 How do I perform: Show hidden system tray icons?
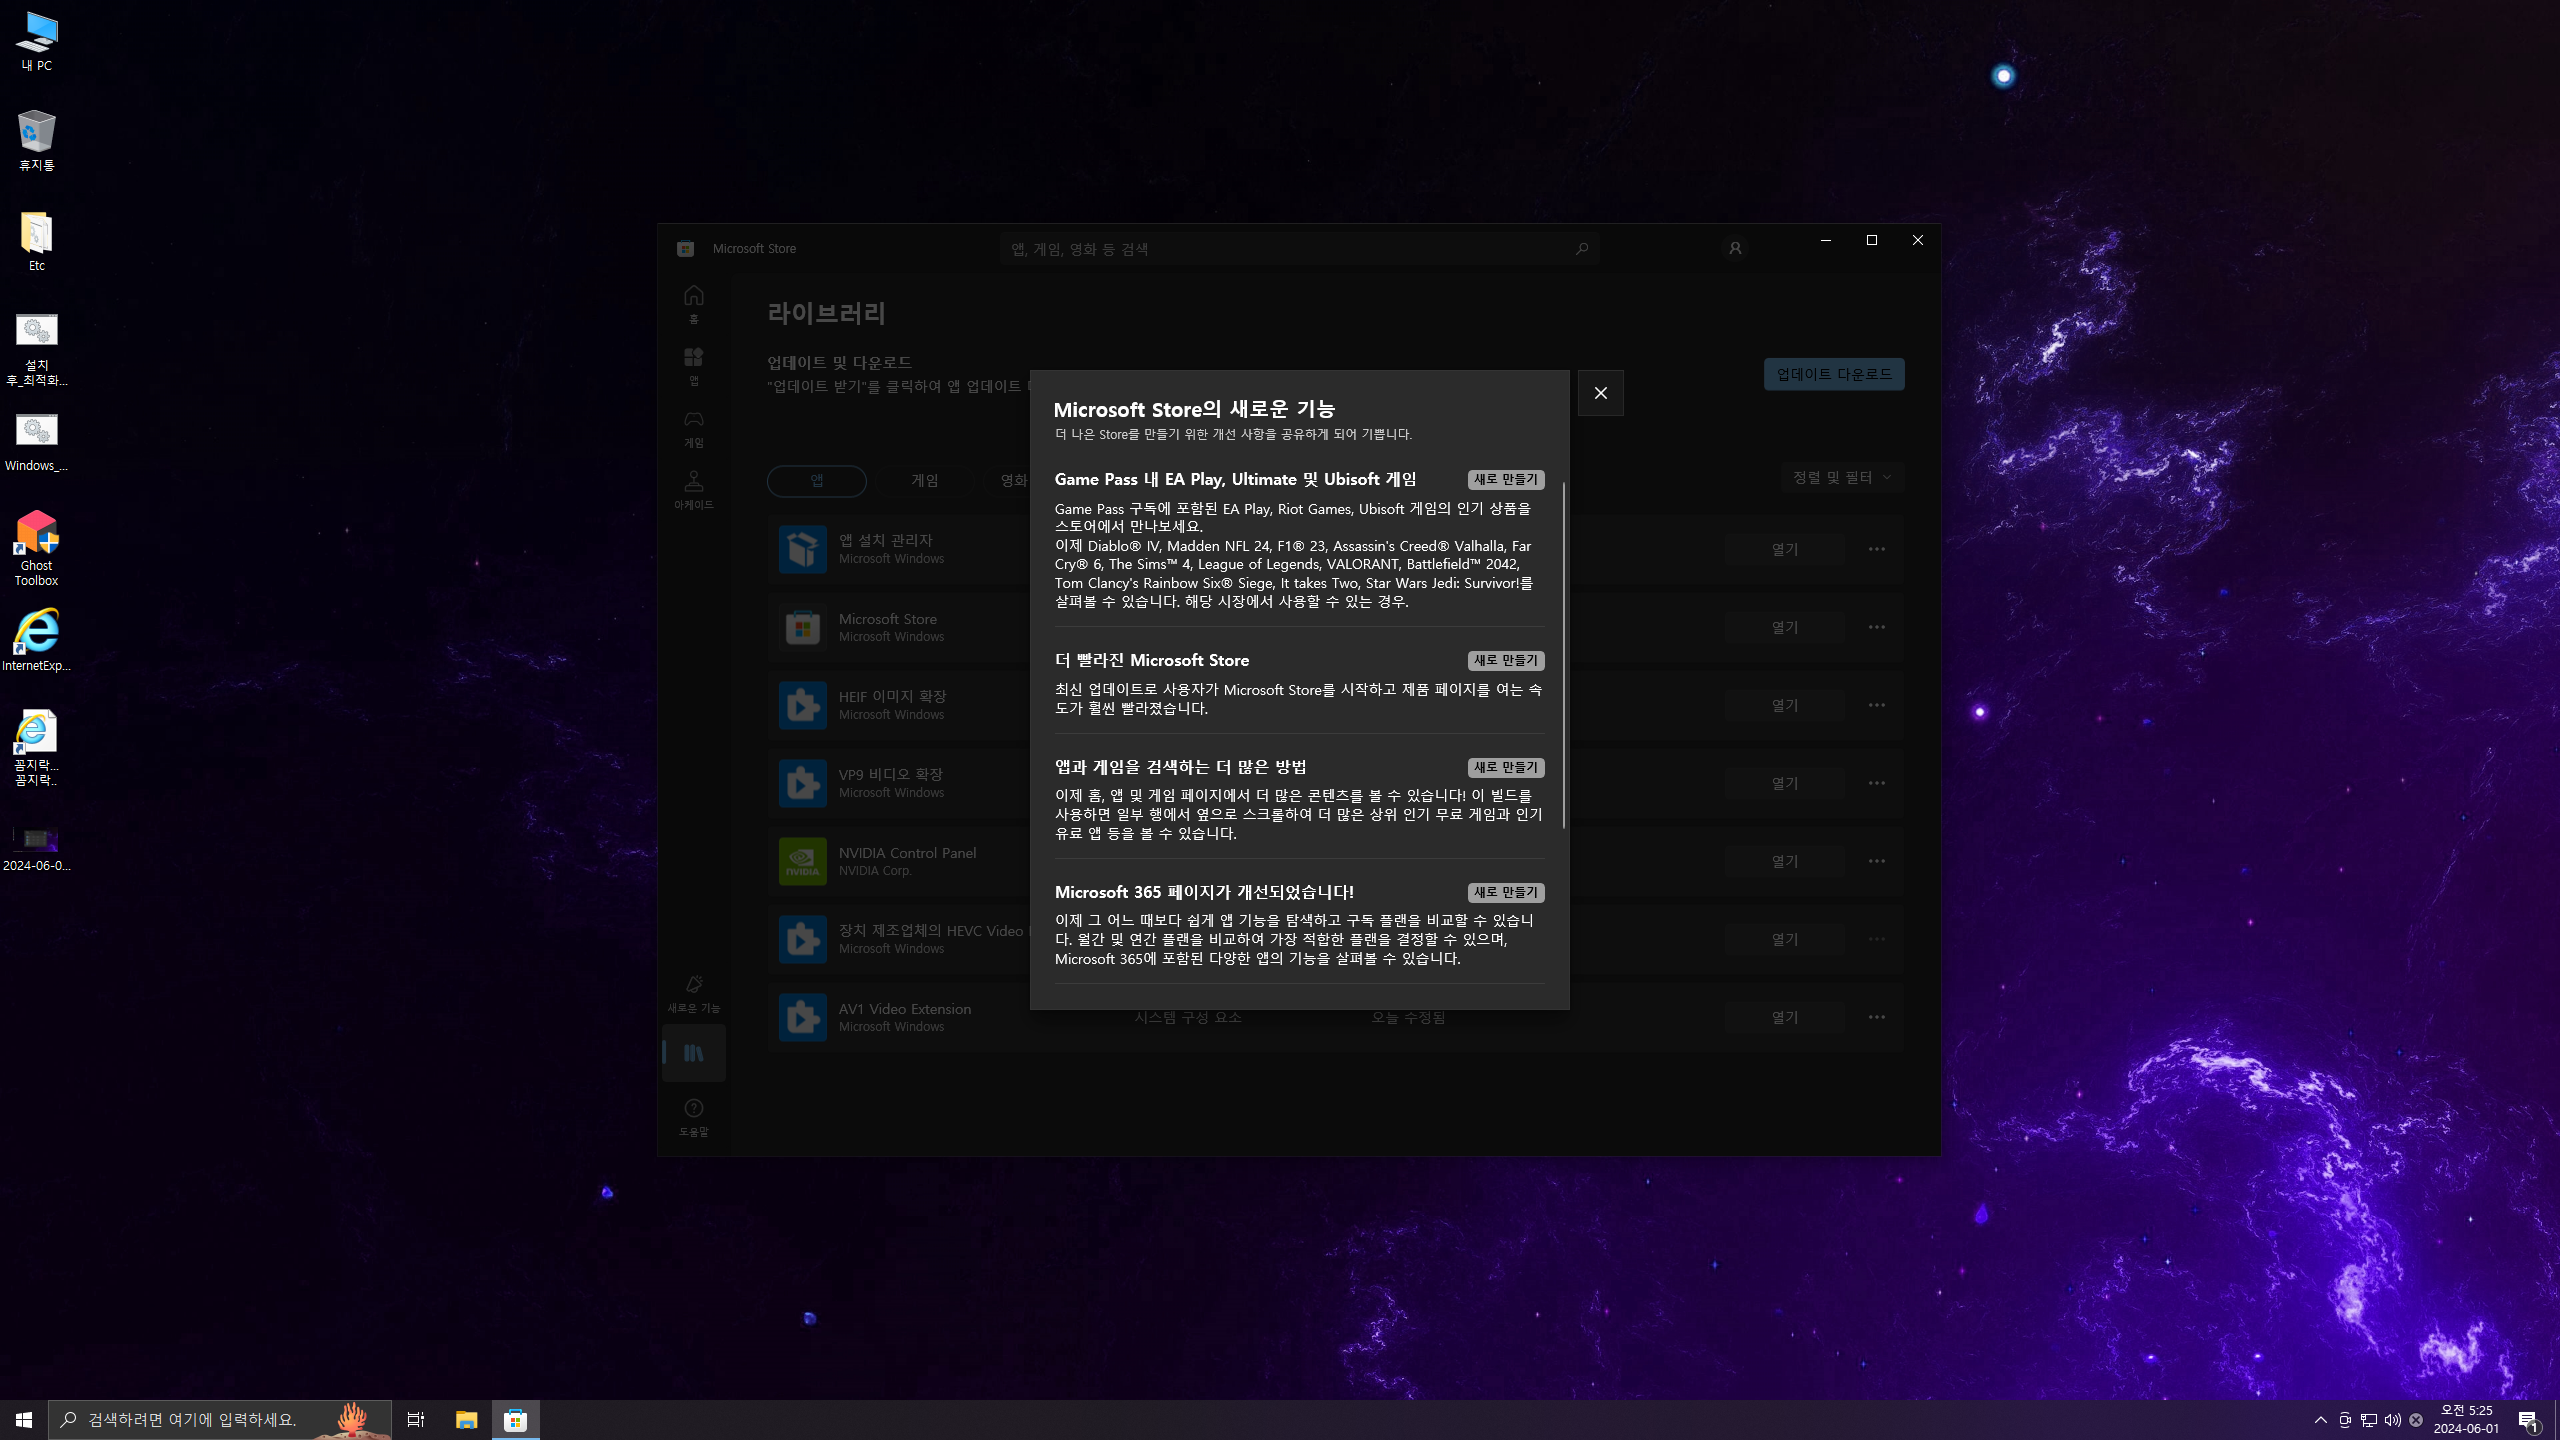click(2320, 1420)
